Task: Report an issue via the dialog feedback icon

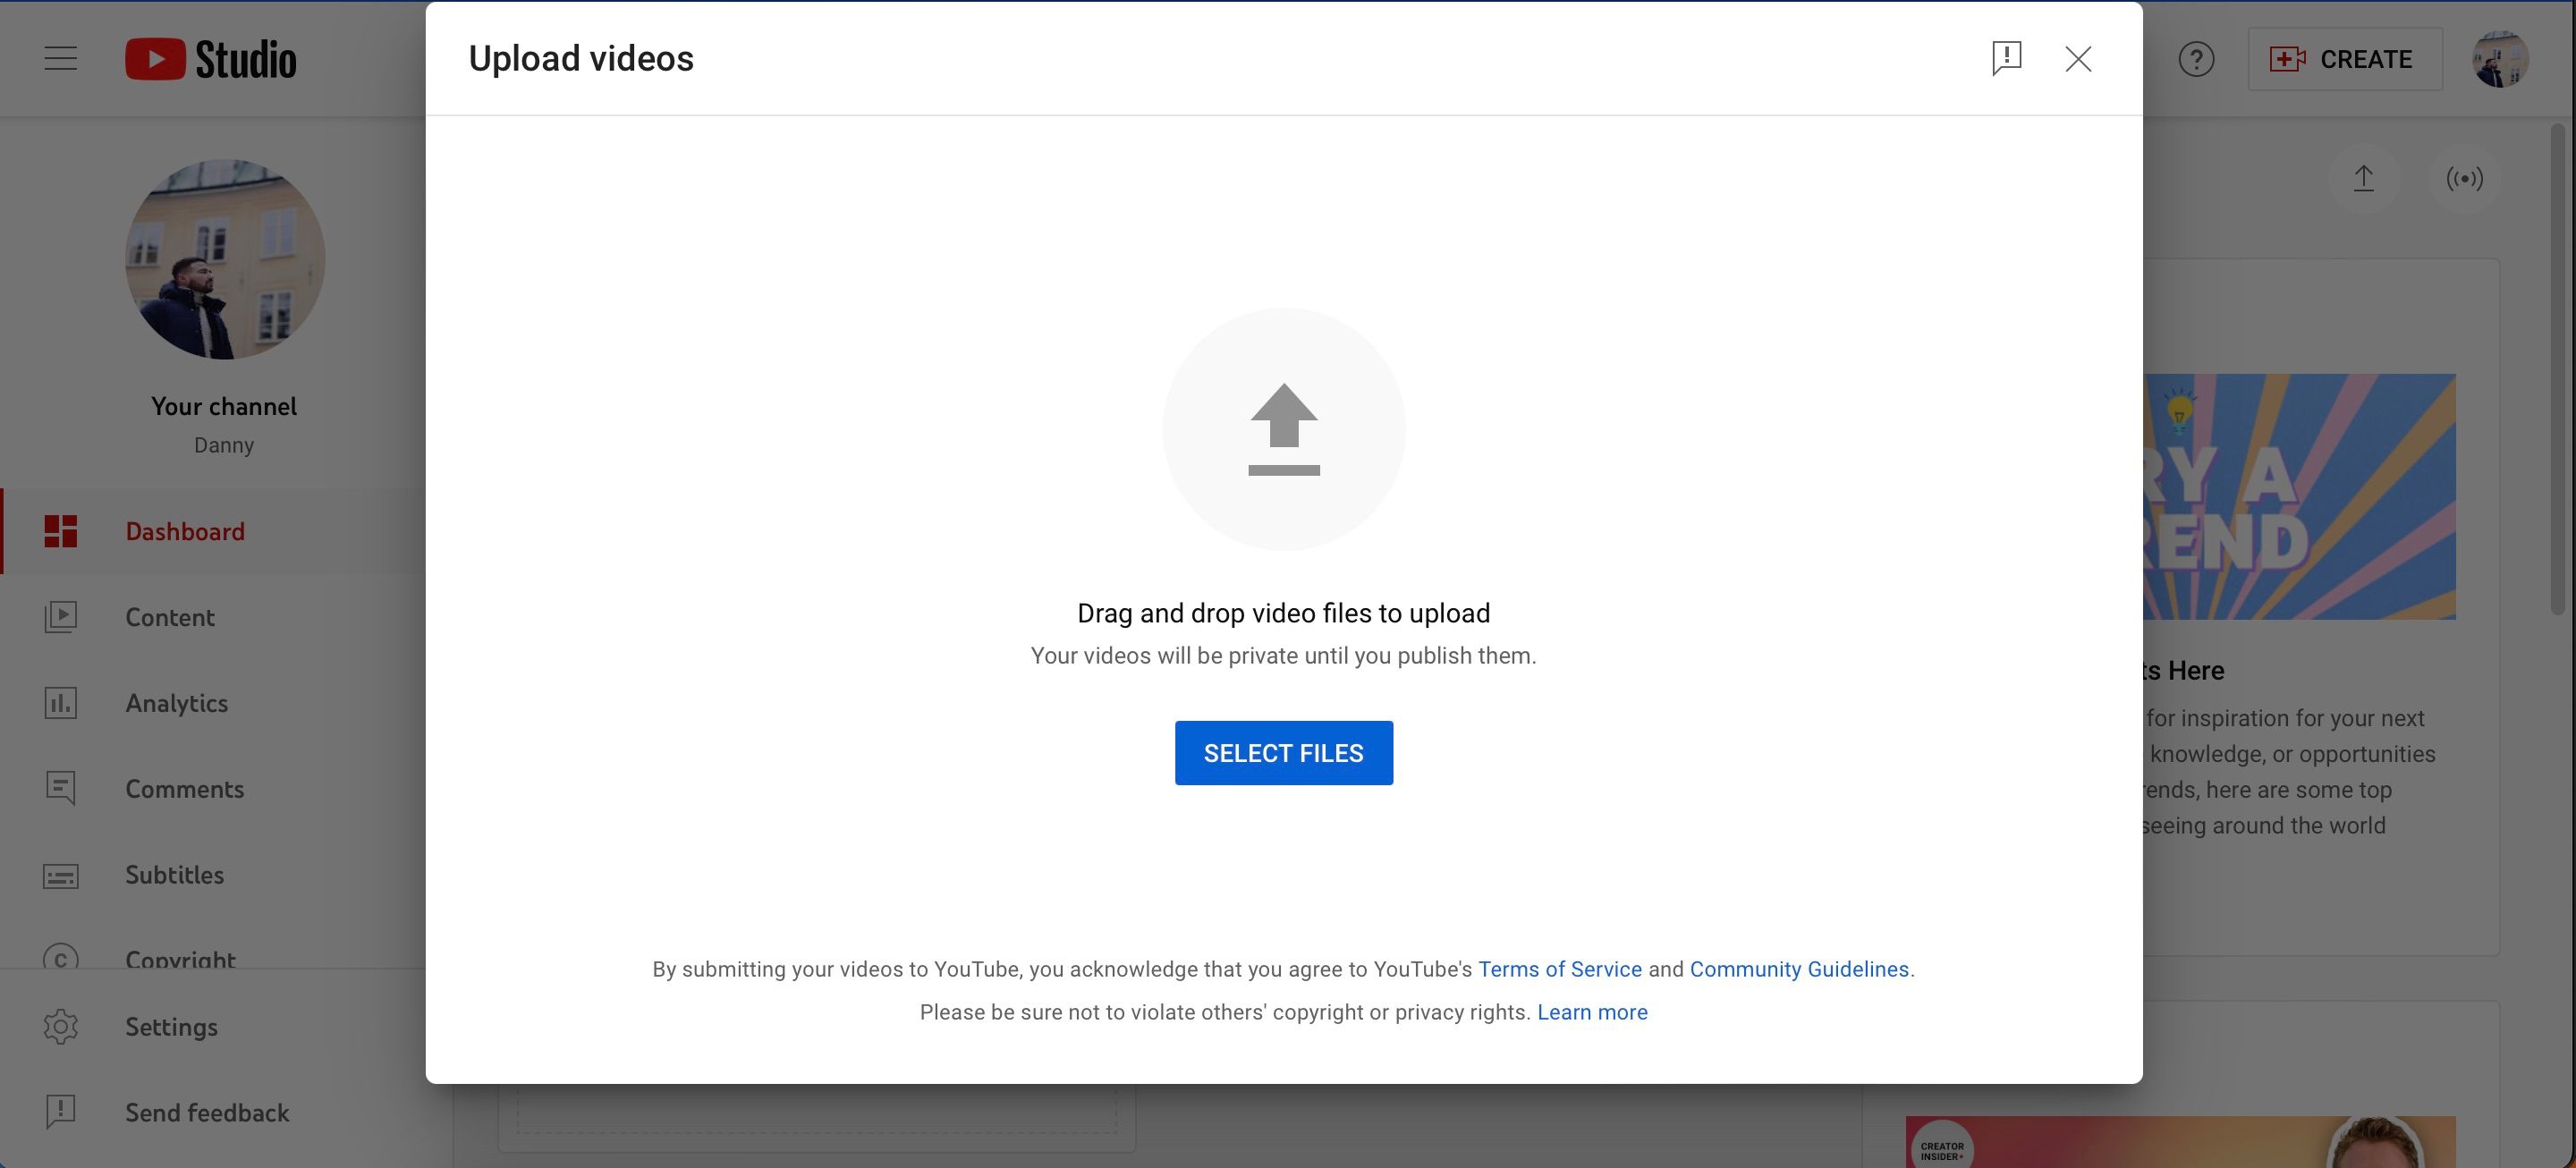Action: point(2006,59)
